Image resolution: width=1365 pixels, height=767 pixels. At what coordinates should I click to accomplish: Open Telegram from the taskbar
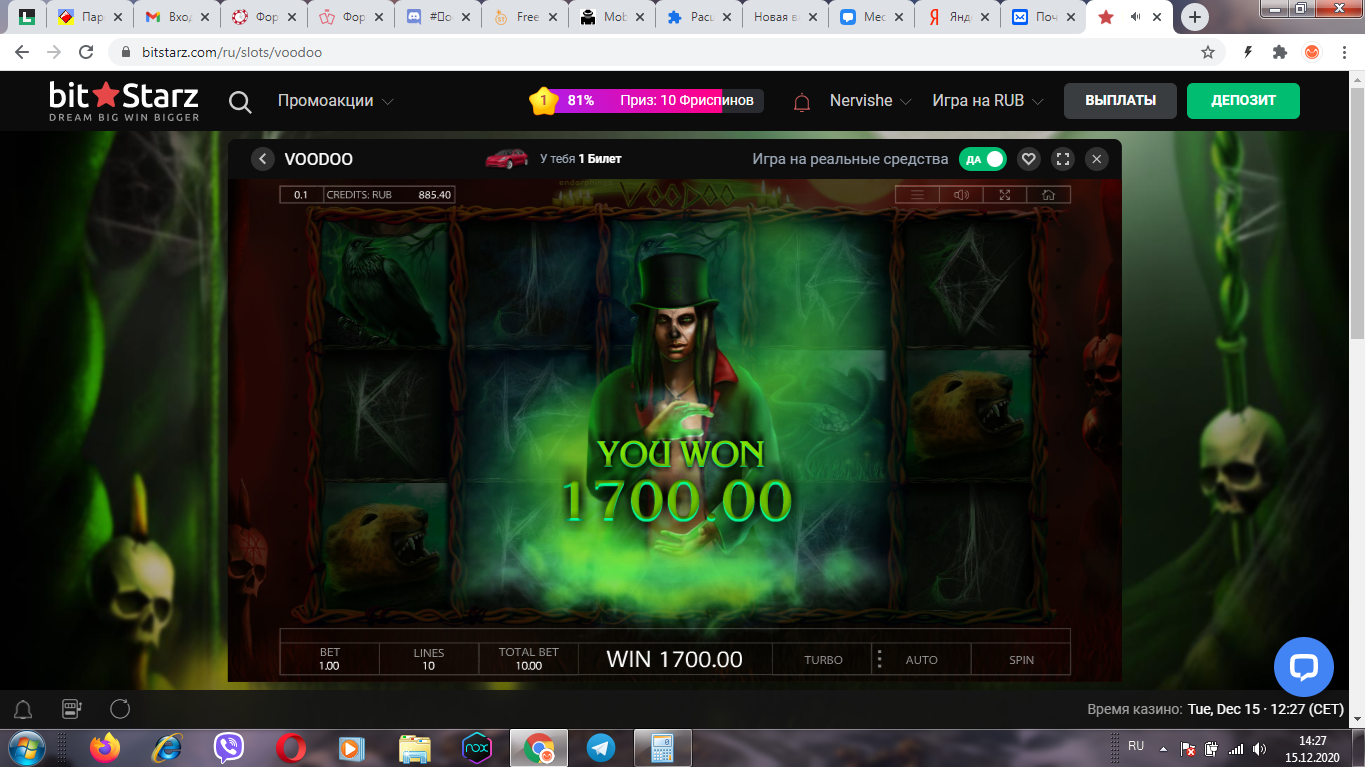pos(601,748)
